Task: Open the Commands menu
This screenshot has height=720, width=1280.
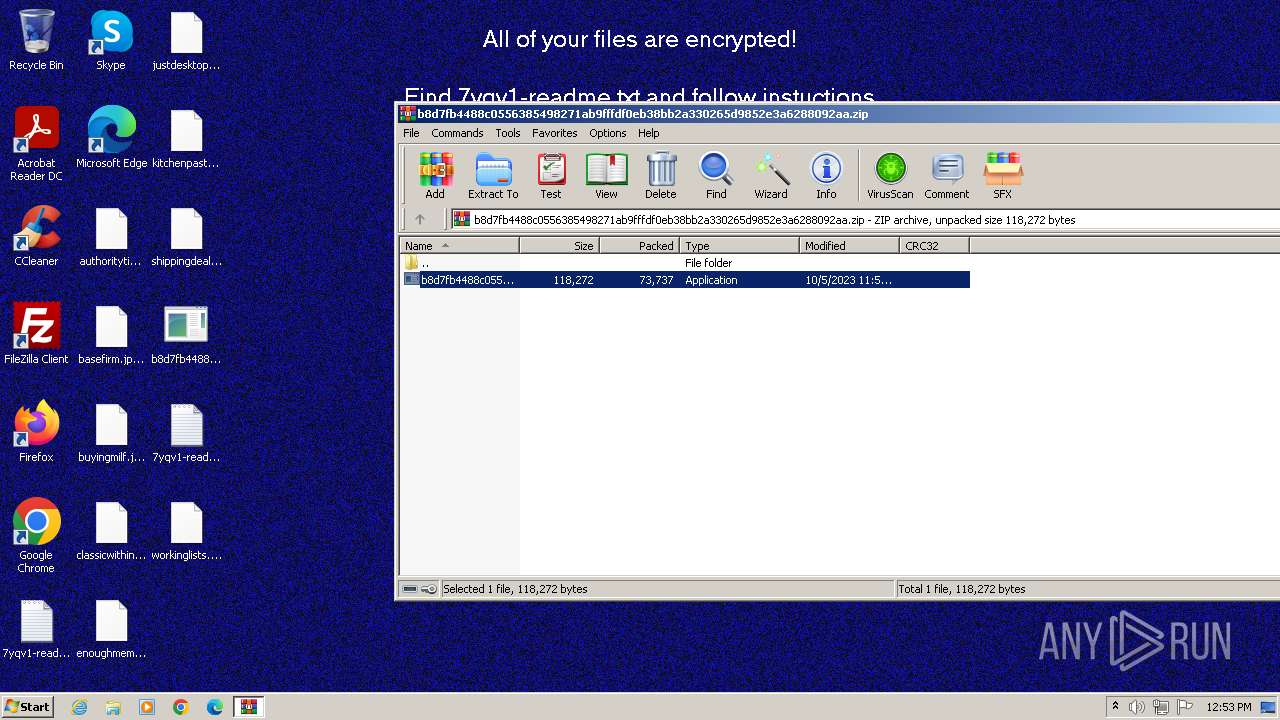Action: (457, 133)
